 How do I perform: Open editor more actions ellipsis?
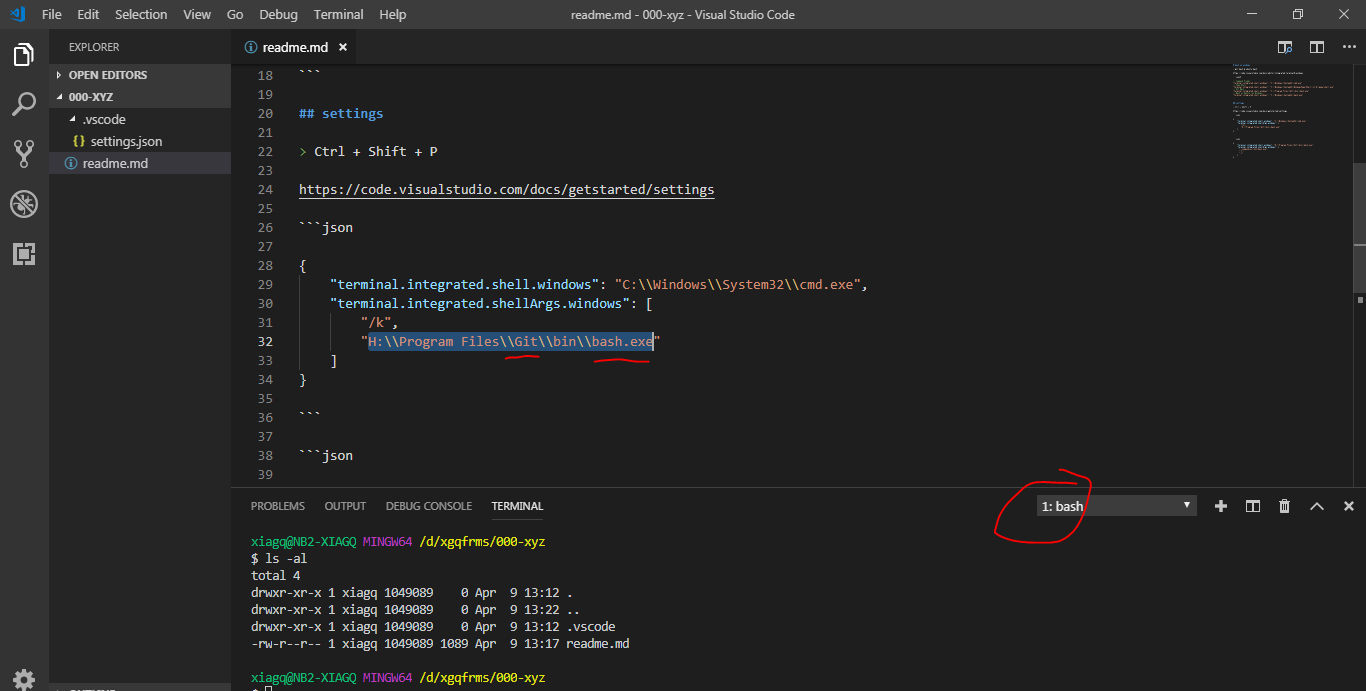tap(1348, 47)
